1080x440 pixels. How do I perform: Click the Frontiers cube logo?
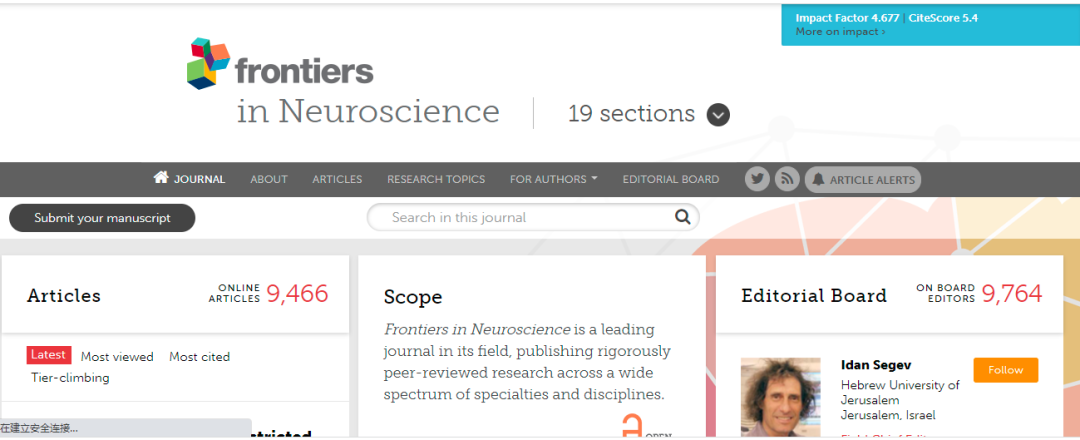pos(209,62)
